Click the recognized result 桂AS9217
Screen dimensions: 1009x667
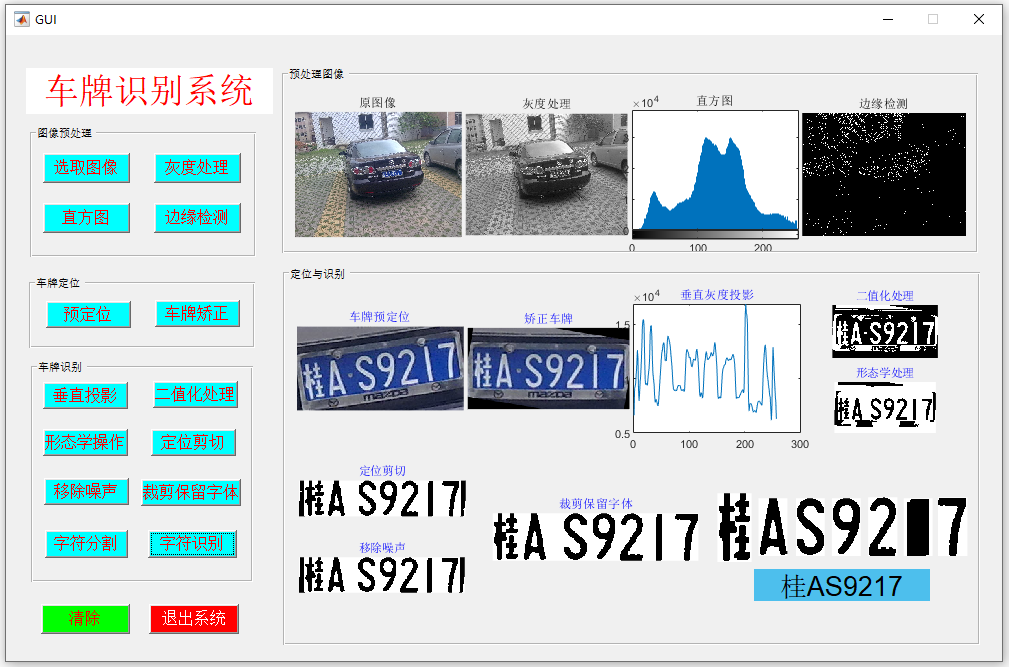point(842,585)
